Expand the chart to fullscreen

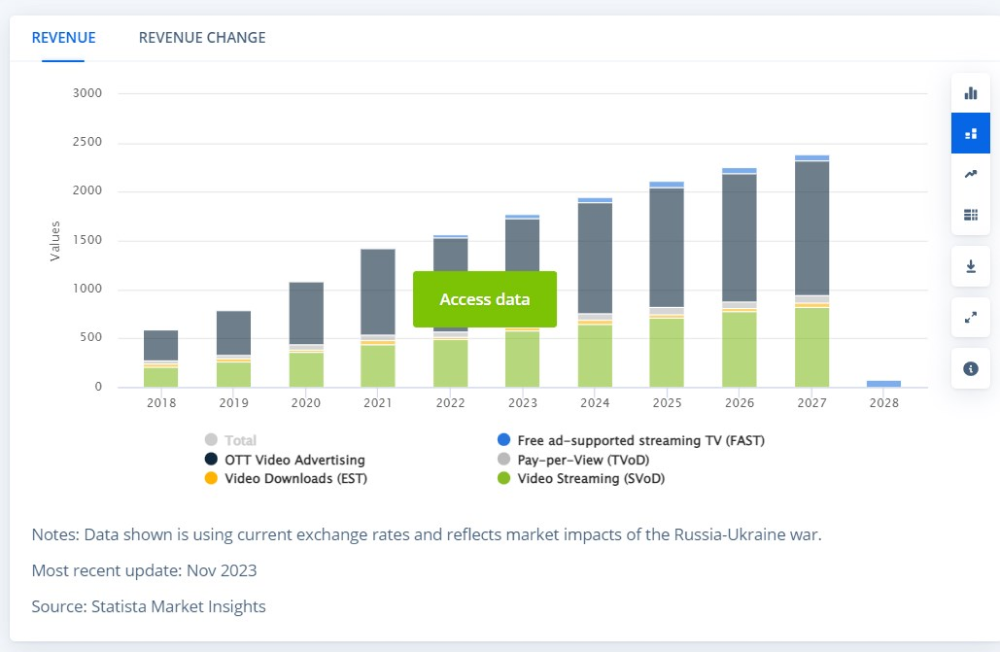970,317
